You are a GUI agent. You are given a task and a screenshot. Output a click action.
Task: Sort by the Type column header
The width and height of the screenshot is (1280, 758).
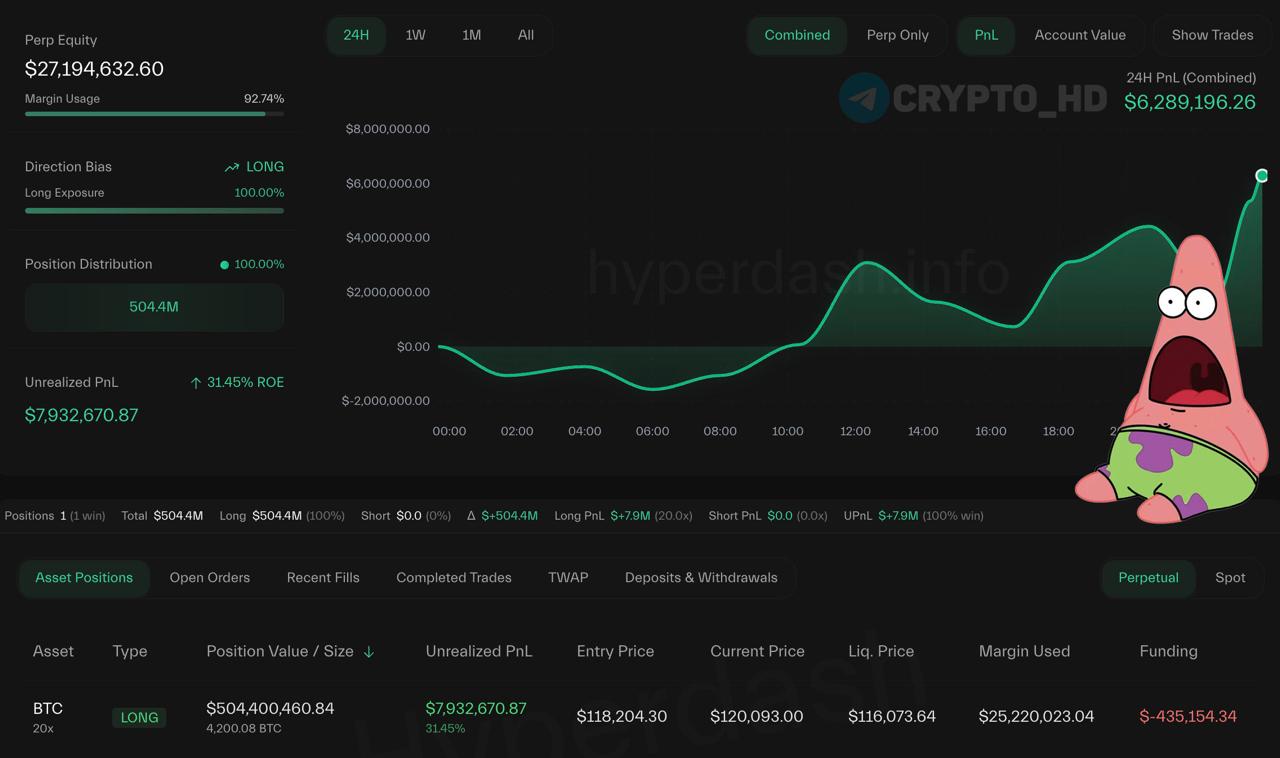point(130,651)
